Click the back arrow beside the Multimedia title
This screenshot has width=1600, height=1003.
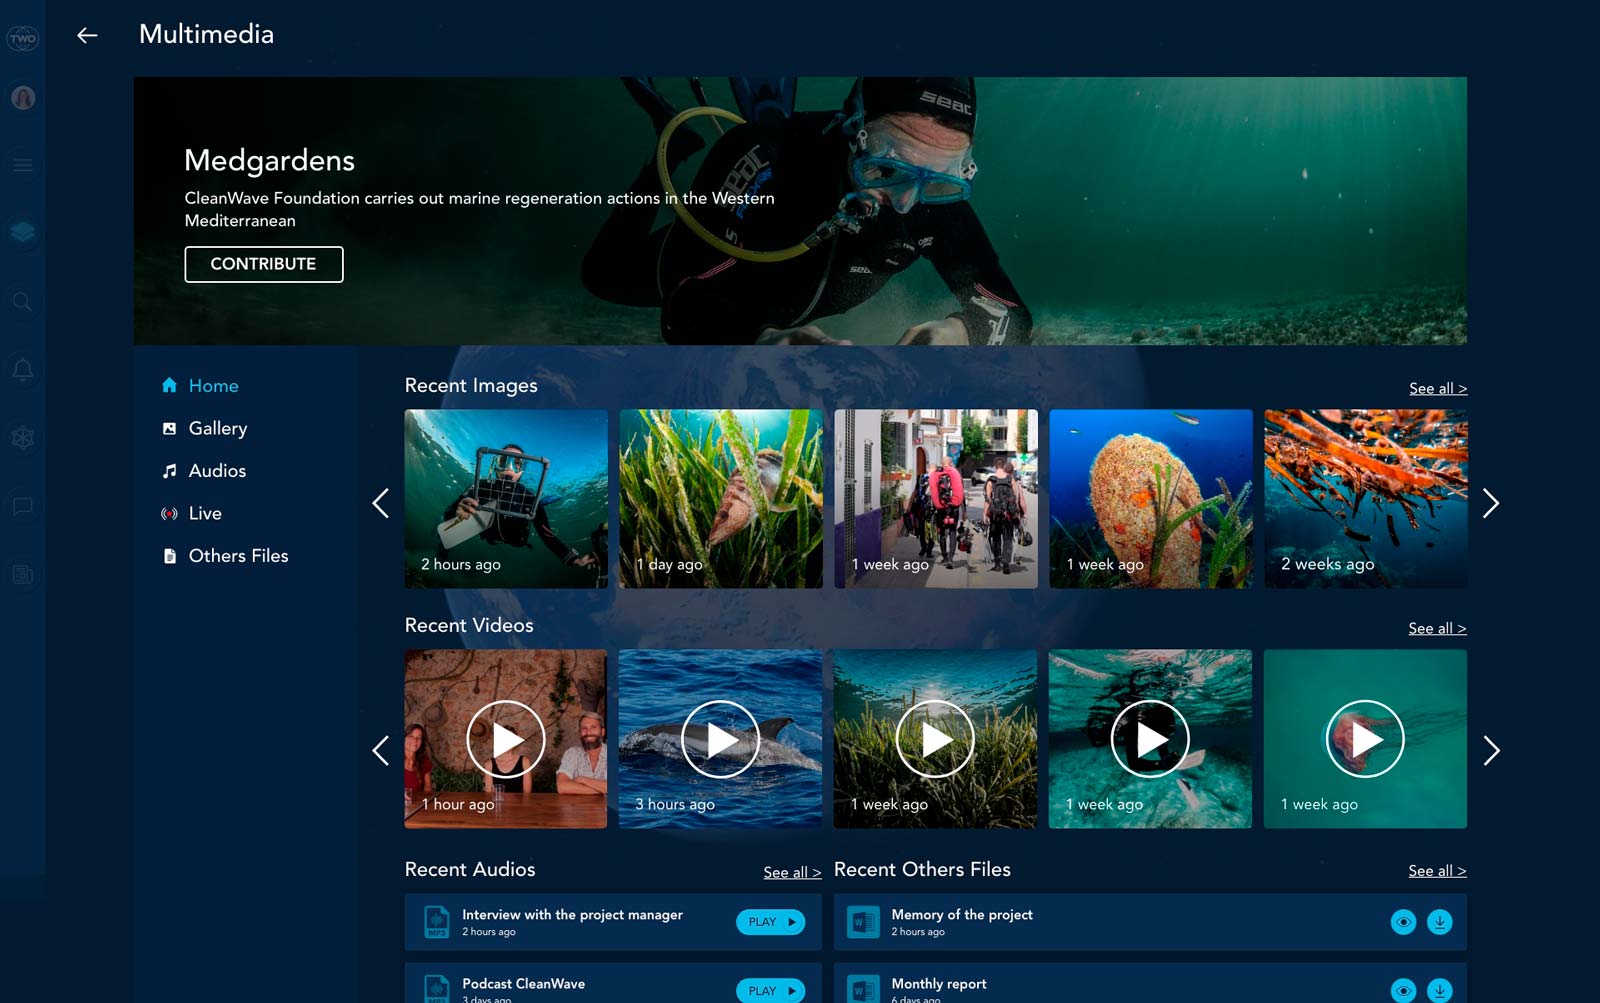[x=87, y=35]
